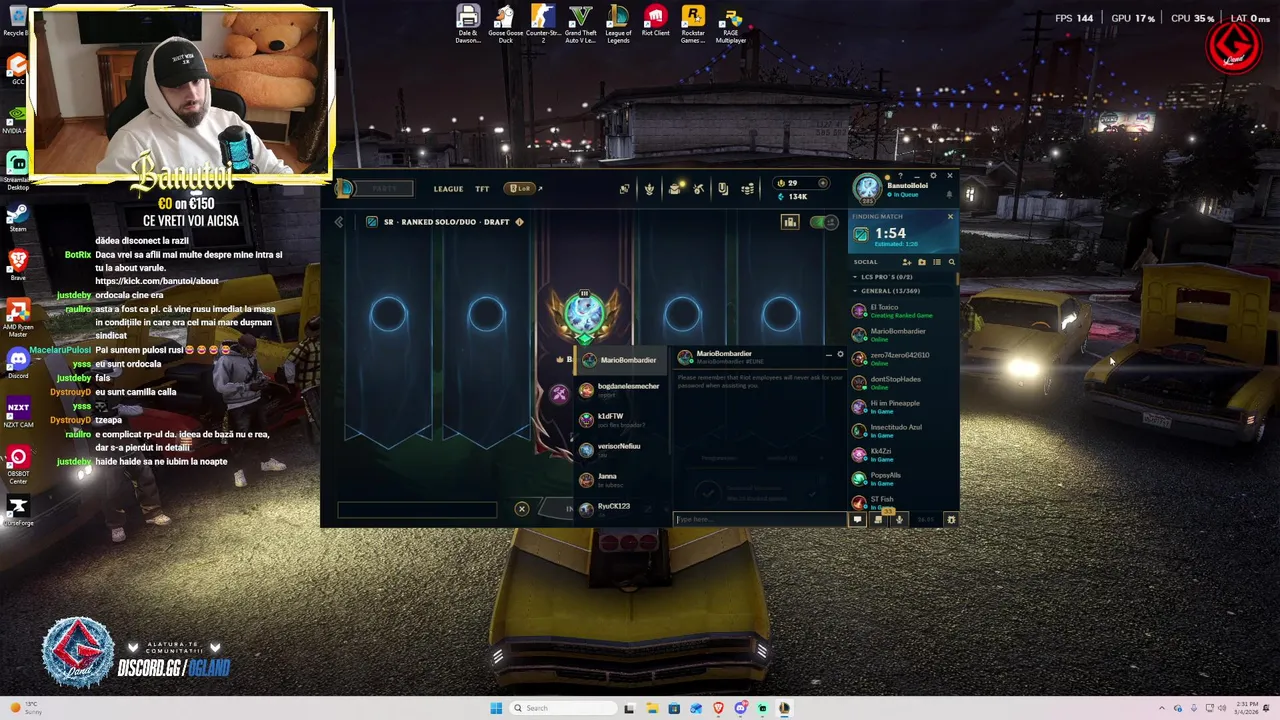Click add friend icon in Social panel
This screenshot has height=720, width=1280.
pyautogui.click(x=907, y=262)
